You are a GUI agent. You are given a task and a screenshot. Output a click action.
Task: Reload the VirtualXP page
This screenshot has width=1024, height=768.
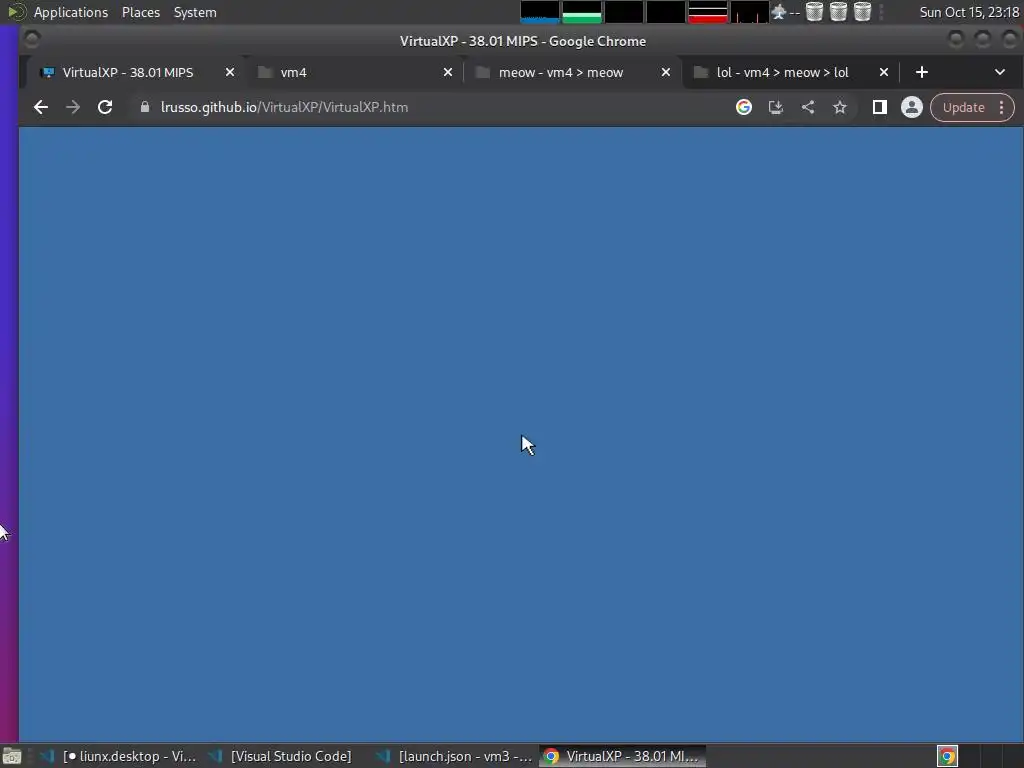[104, 107]
